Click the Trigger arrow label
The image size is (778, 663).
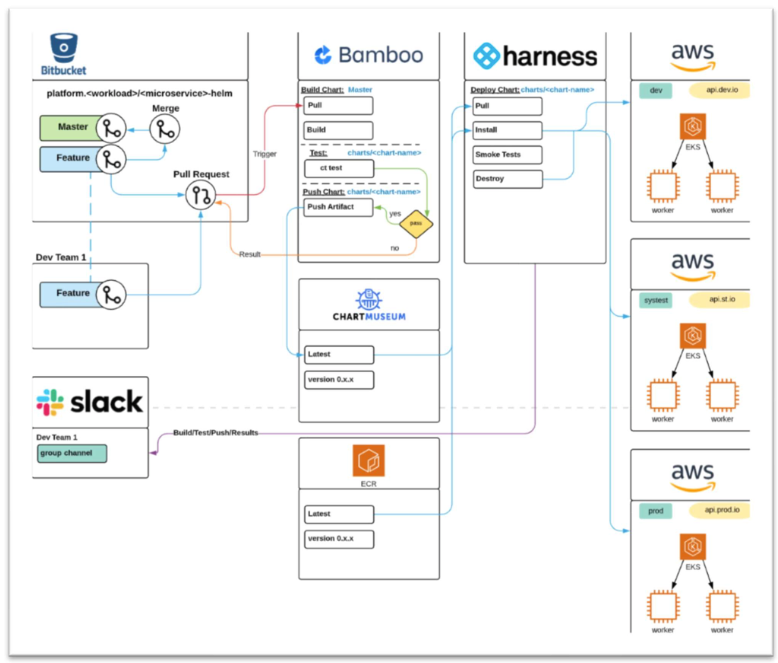pyautogui.click(x=264, y=154)
